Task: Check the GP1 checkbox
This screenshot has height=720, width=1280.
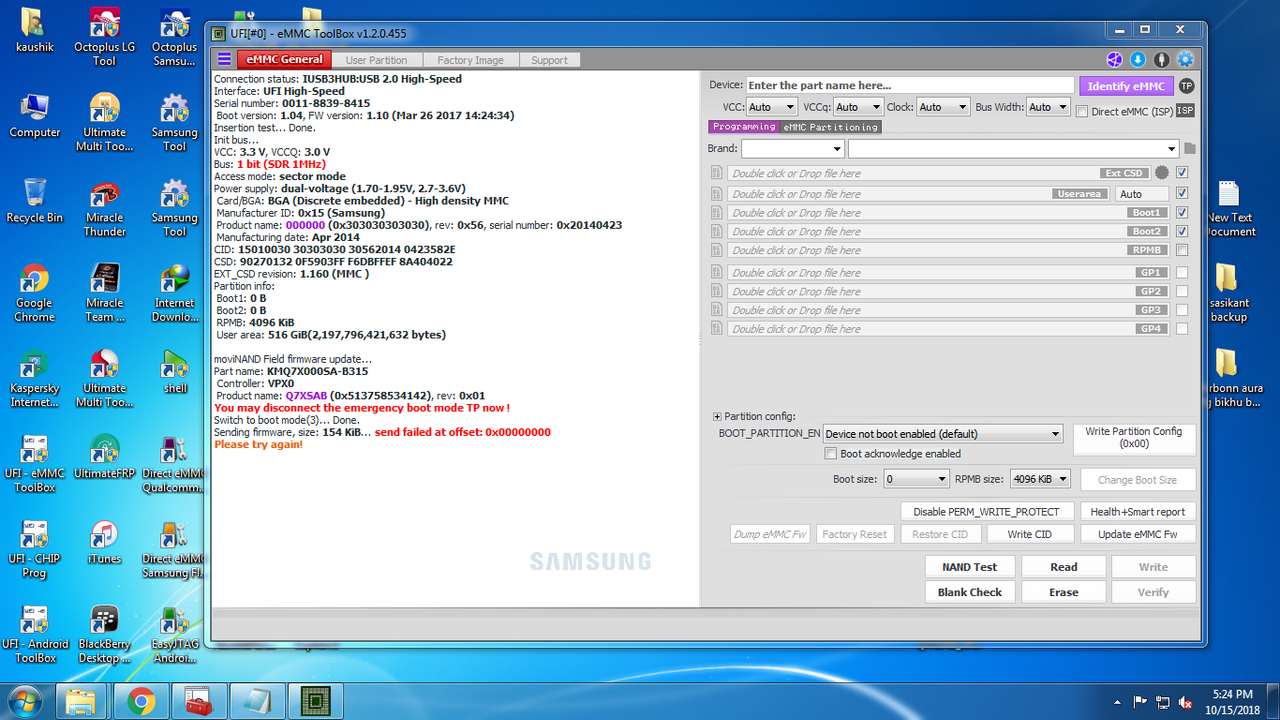Action: pos(1182,272)
